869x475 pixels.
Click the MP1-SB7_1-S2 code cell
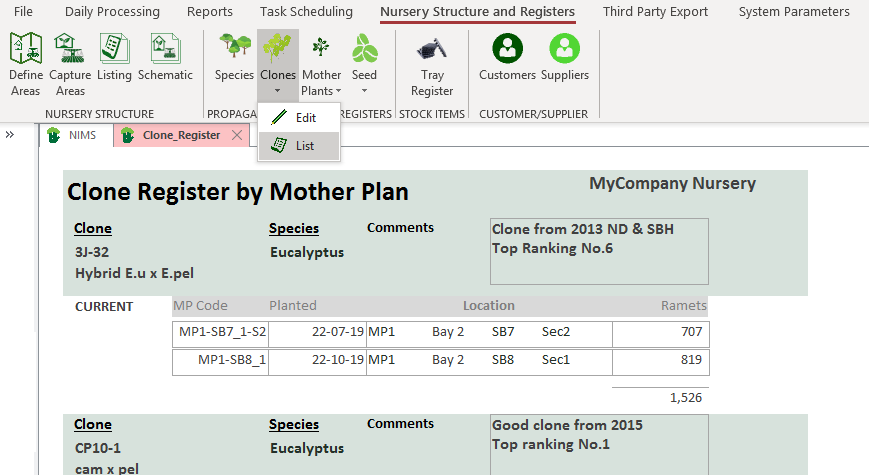pyautogui.click(x=221, y=332)
